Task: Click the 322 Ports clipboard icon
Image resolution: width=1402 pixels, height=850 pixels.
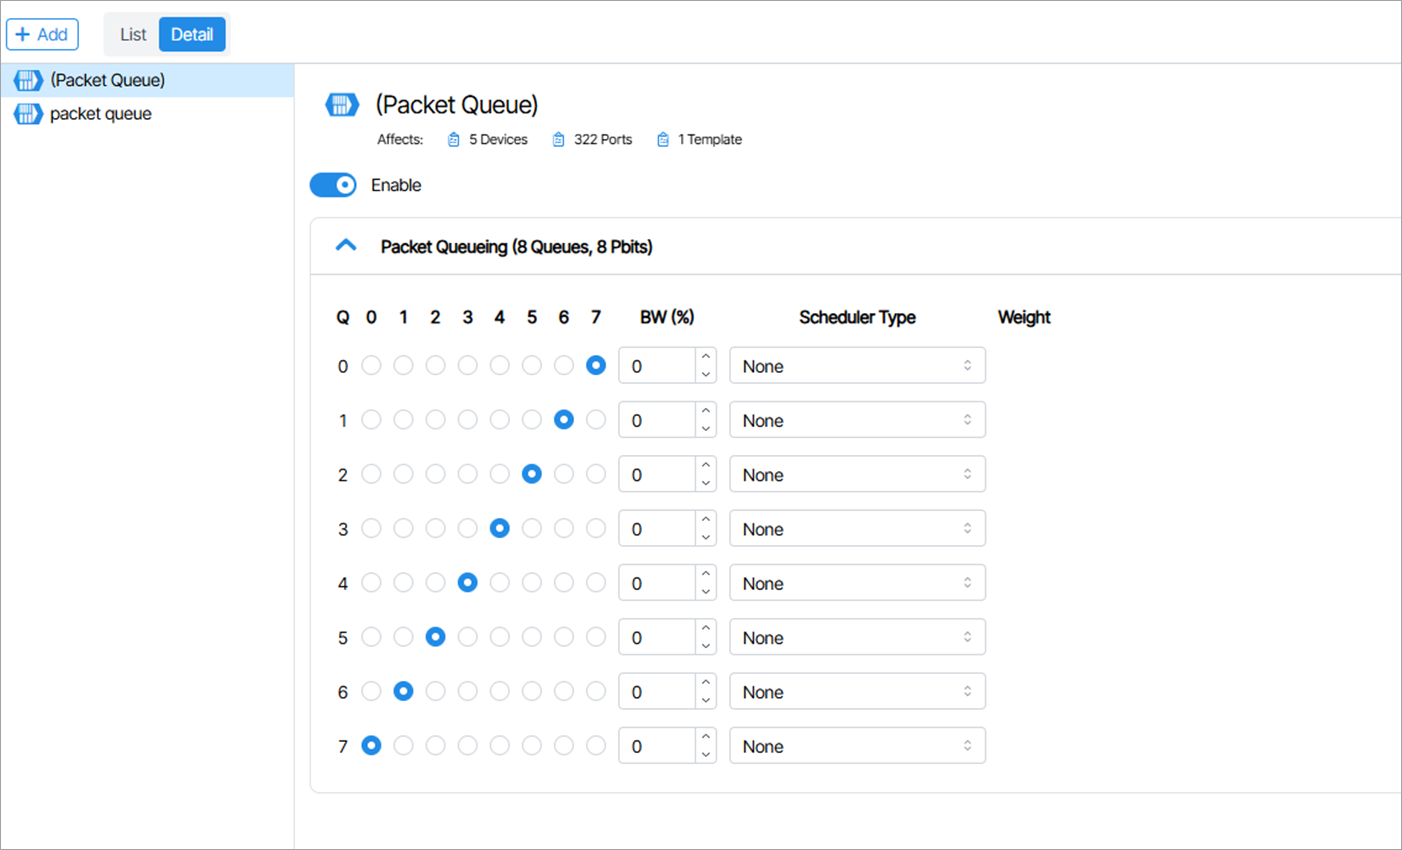Action: (559, 140)
